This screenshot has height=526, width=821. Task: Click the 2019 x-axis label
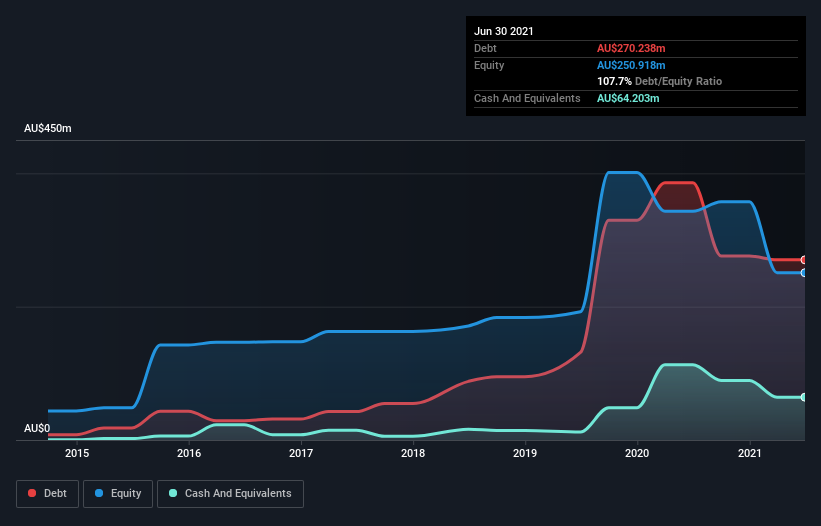[x=525, y=453]
